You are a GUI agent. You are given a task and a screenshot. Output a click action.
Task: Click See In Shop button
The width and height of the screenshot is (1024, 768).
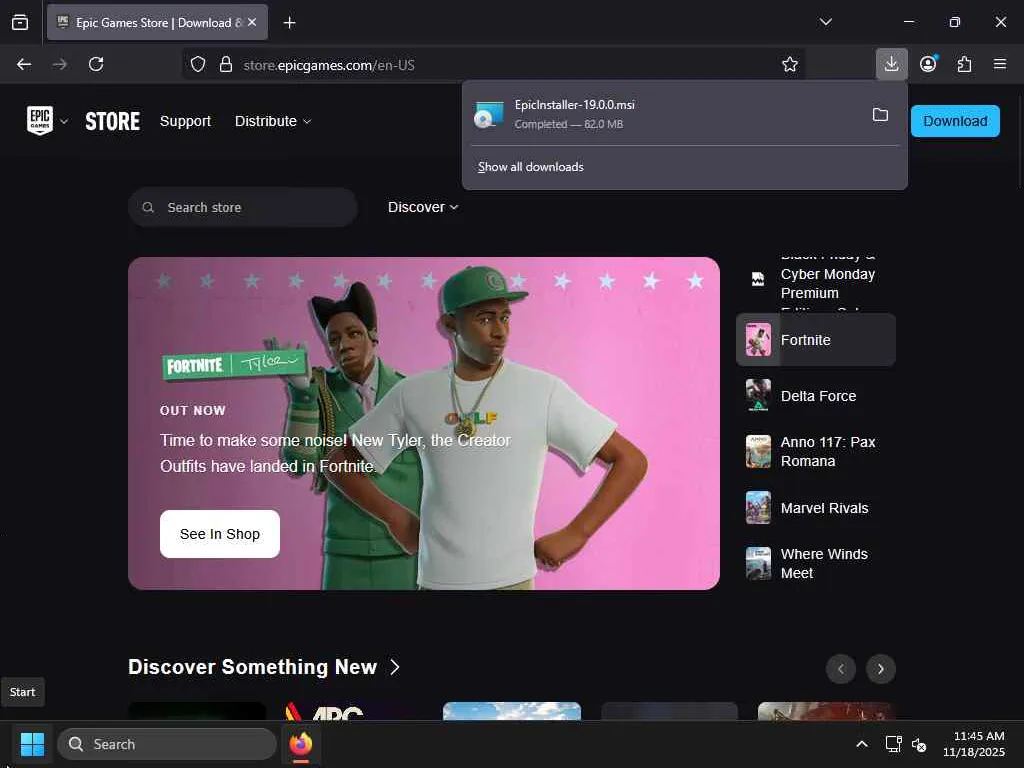(219, 534)
